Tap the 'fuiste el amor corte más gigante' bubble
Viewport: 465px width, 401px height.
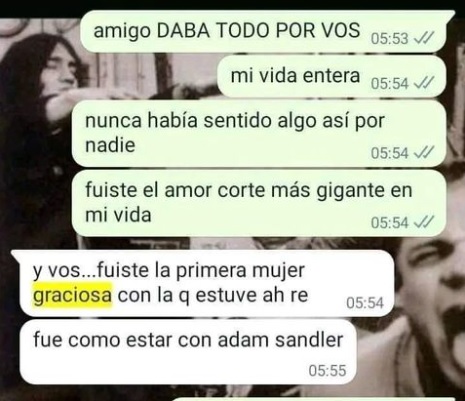pyautogui.click(x=259, y=203)
